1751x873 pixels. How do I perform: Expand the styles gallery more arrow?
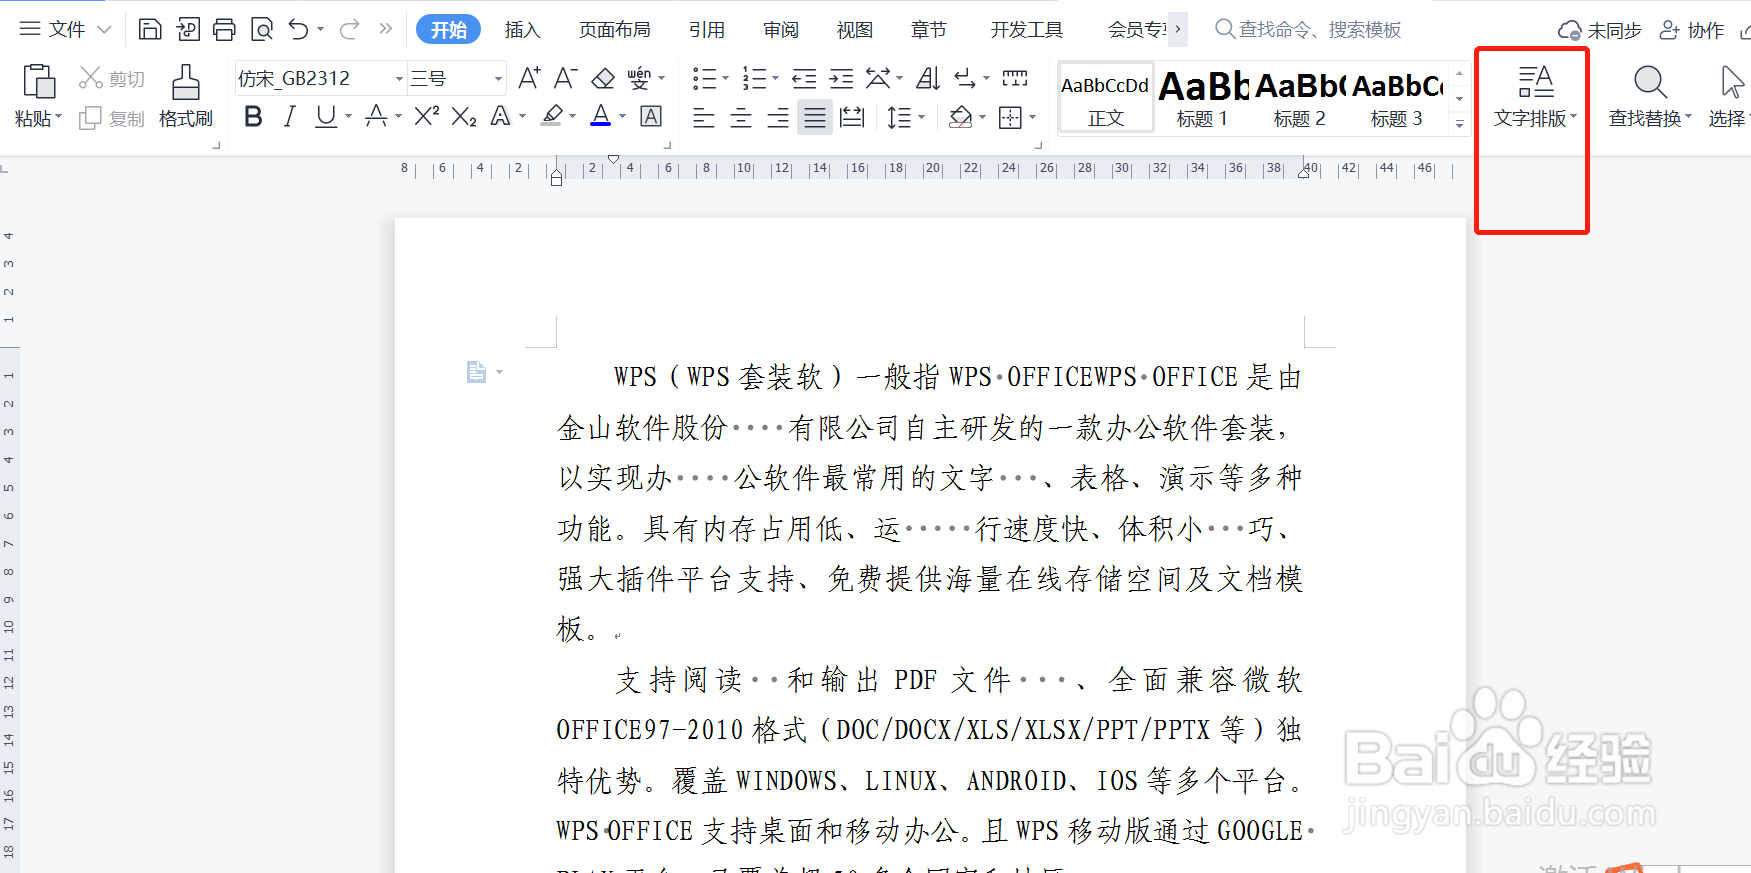click(x=1460, y=124)
